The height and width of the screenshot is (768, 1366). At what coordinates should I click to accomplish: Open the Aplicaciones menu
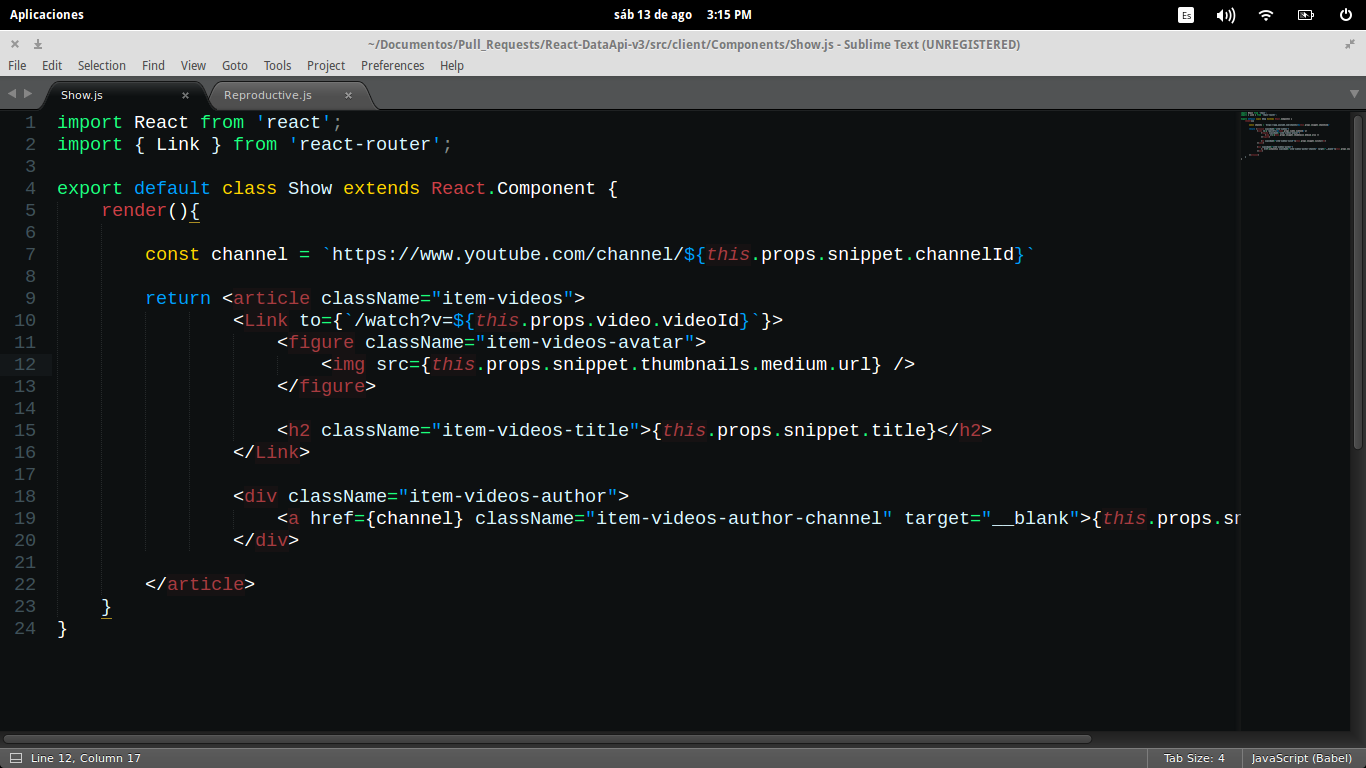46,14
